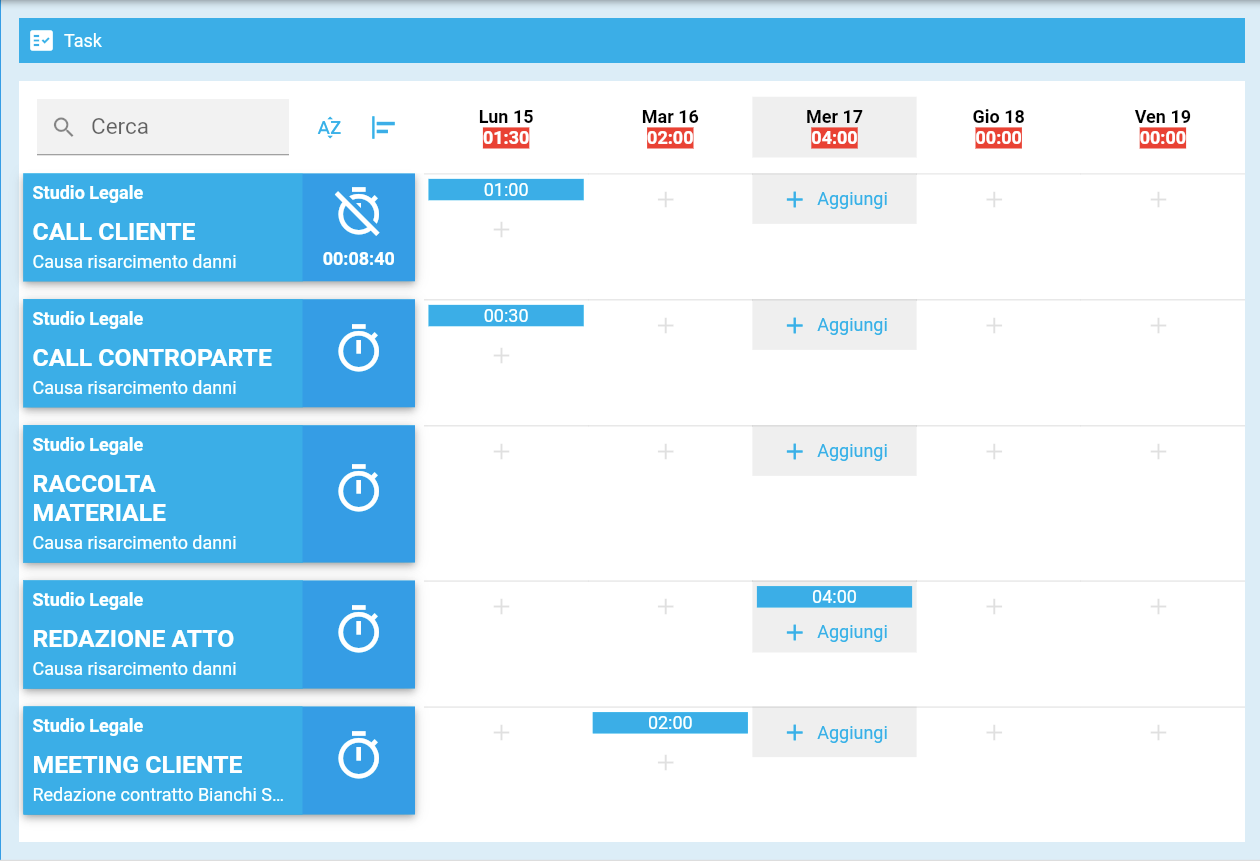Click Aggiungi under REDAZIONE ATTO's 04:00 entry
The height and width of the screenshot is (861, 1260).
[x=834, y=632]
